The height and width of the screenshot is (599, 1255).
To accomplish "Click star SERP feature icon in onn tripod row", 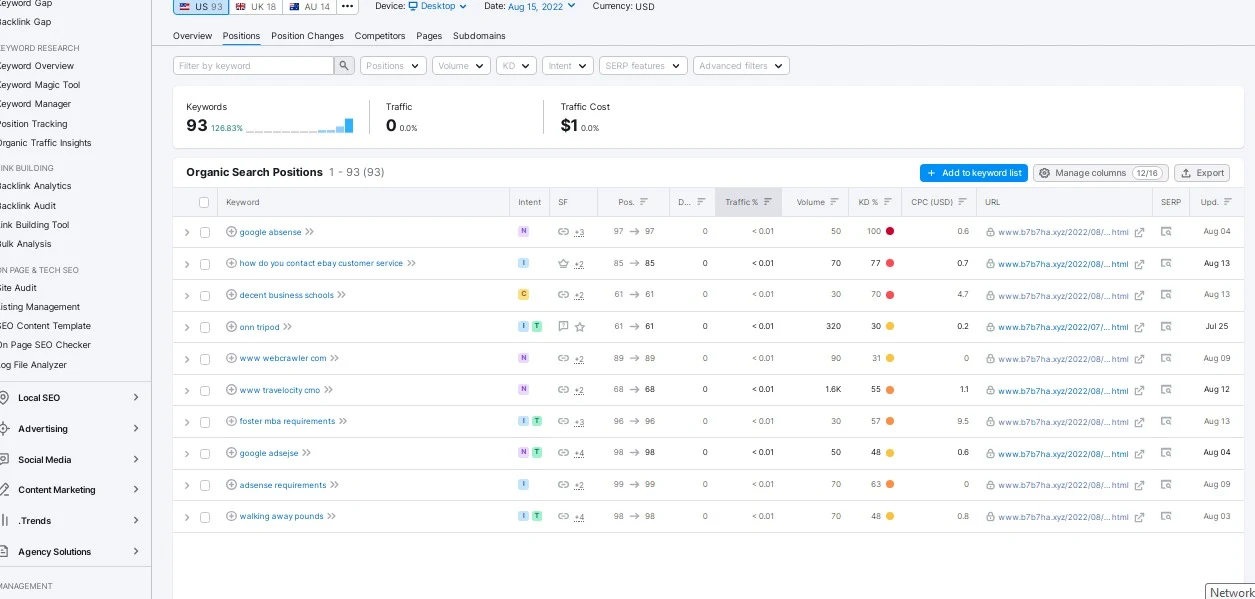I will (580, 326).
